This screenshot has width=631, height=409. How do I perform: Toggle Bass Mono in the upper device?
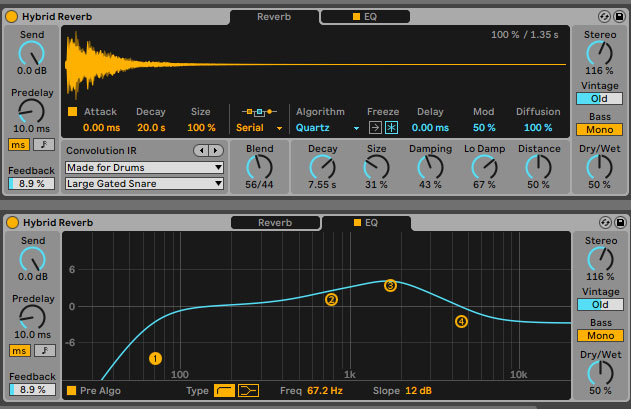point(599,129)
